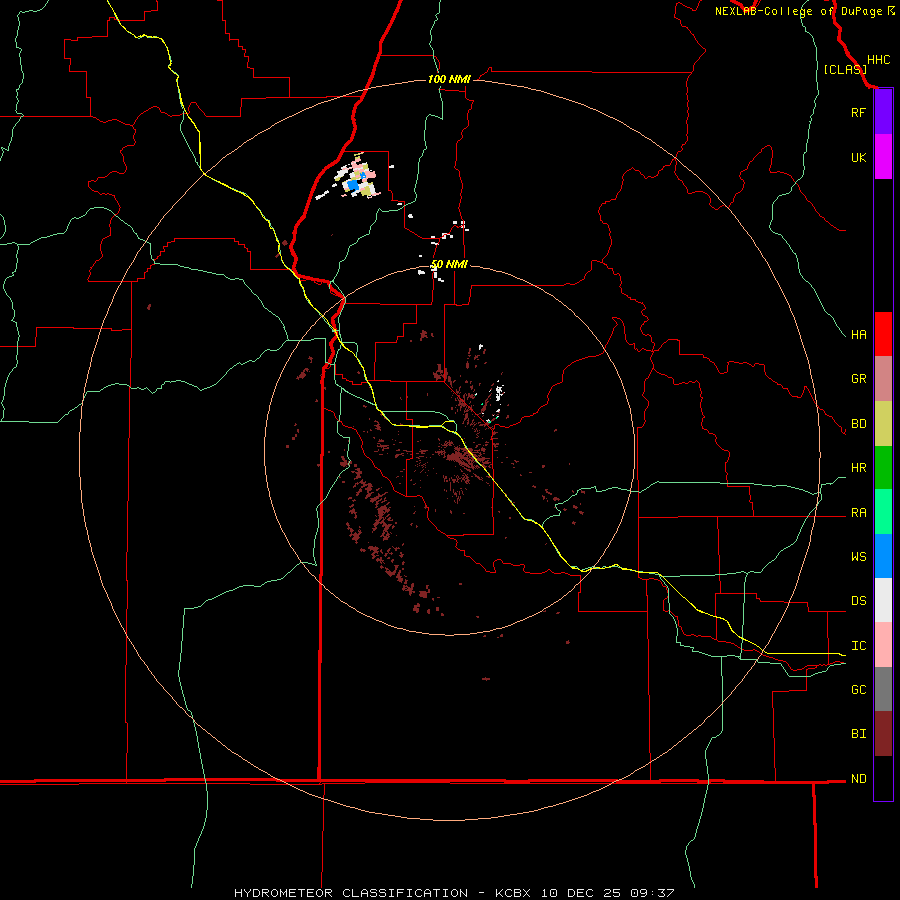
Task: Click the BD legend label
Action: tap(858, 424)
